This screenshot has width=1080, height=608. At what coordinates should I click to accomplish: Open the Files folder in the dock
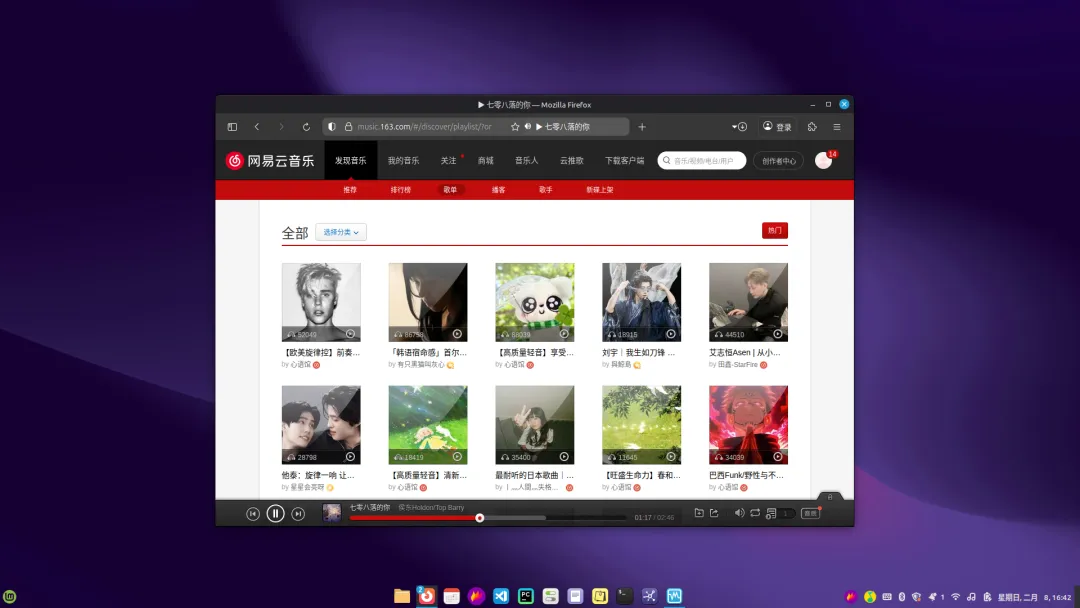click(x=402, y=596)
